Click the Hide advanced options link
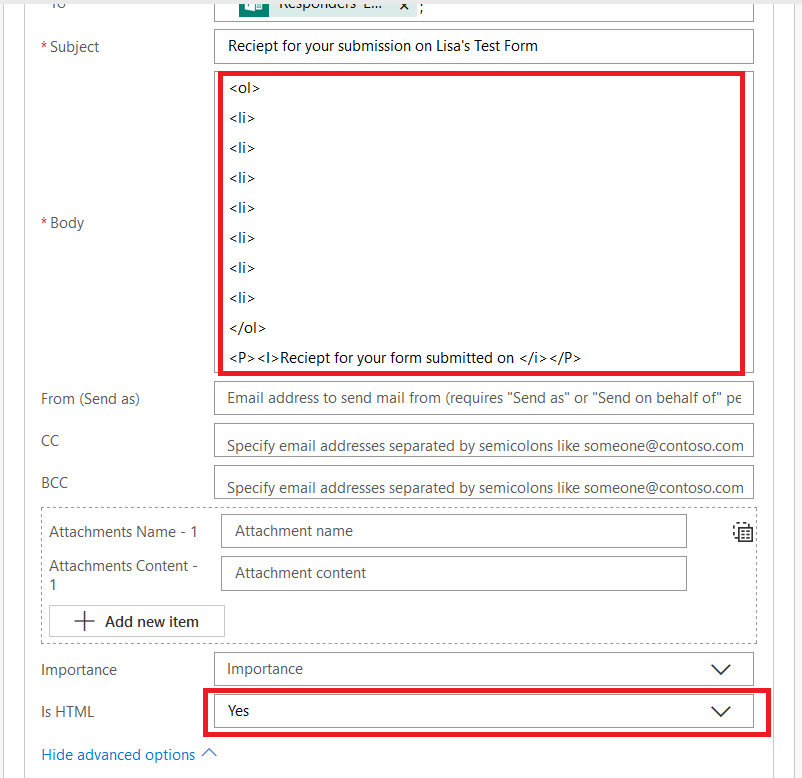Screen dimensions: 802x778 point(118,755)
